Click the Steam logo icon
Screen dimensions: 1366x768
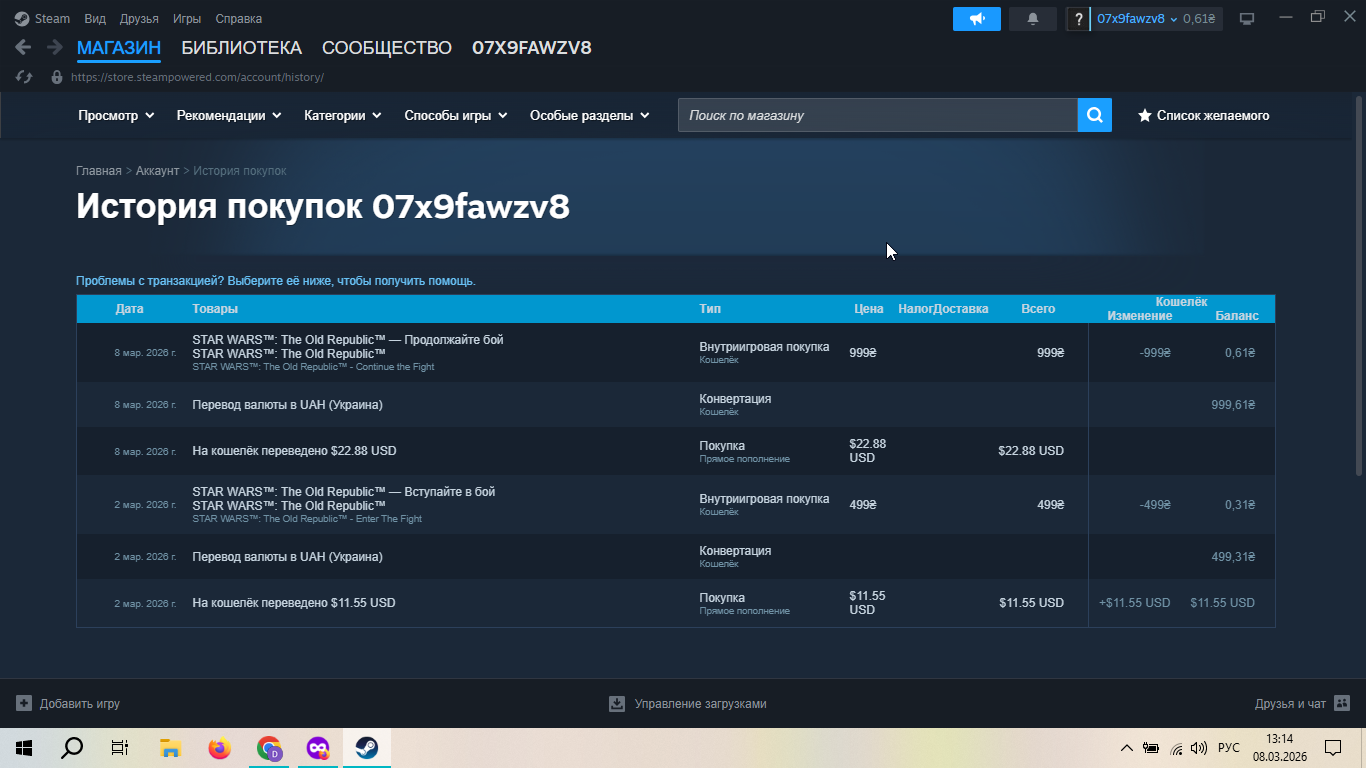click(22, 18)
